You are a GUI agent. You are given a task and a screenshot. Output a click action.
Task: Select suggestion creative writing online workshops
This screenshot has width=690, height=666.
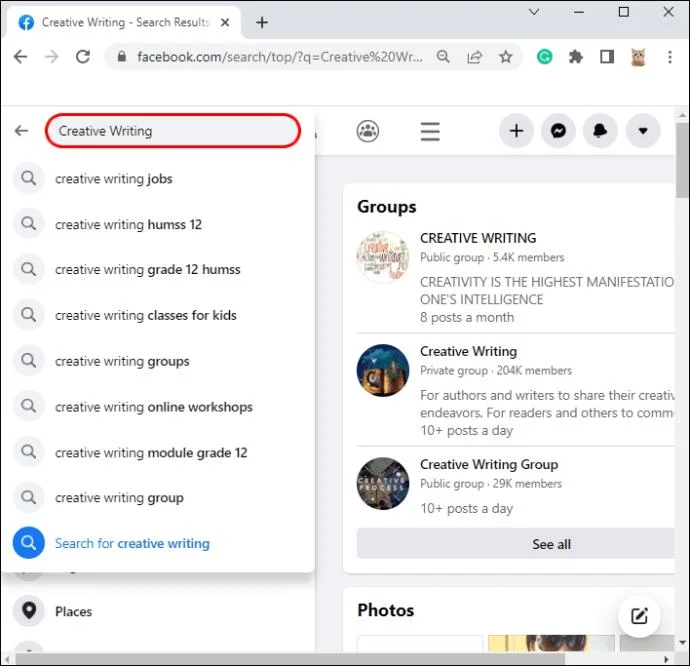(x=158, y=407)
